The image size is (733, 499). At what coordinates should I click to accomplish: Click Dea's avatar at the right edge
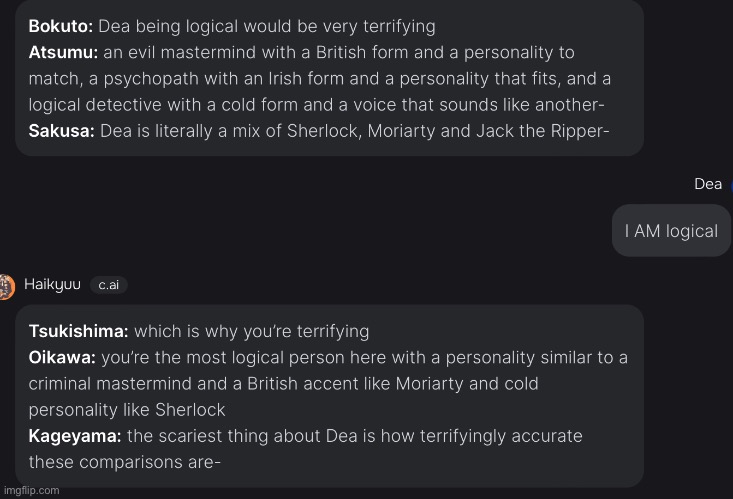[x=731, y=185]
